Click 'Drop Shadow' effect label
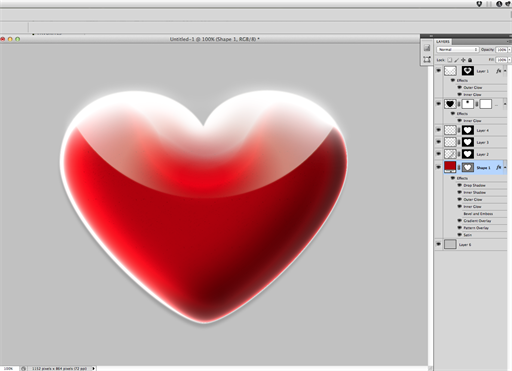 [x=474, y=185]
